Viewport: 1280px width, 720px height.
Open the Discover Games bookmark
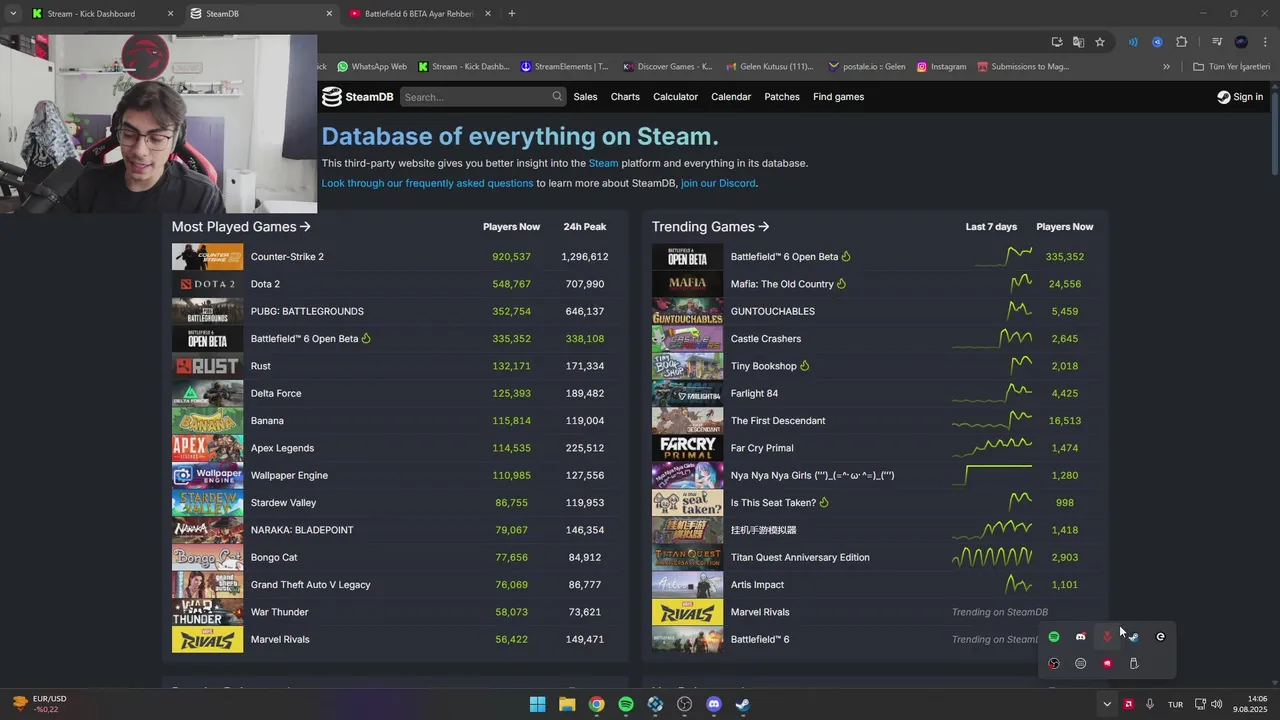(667, 67)
